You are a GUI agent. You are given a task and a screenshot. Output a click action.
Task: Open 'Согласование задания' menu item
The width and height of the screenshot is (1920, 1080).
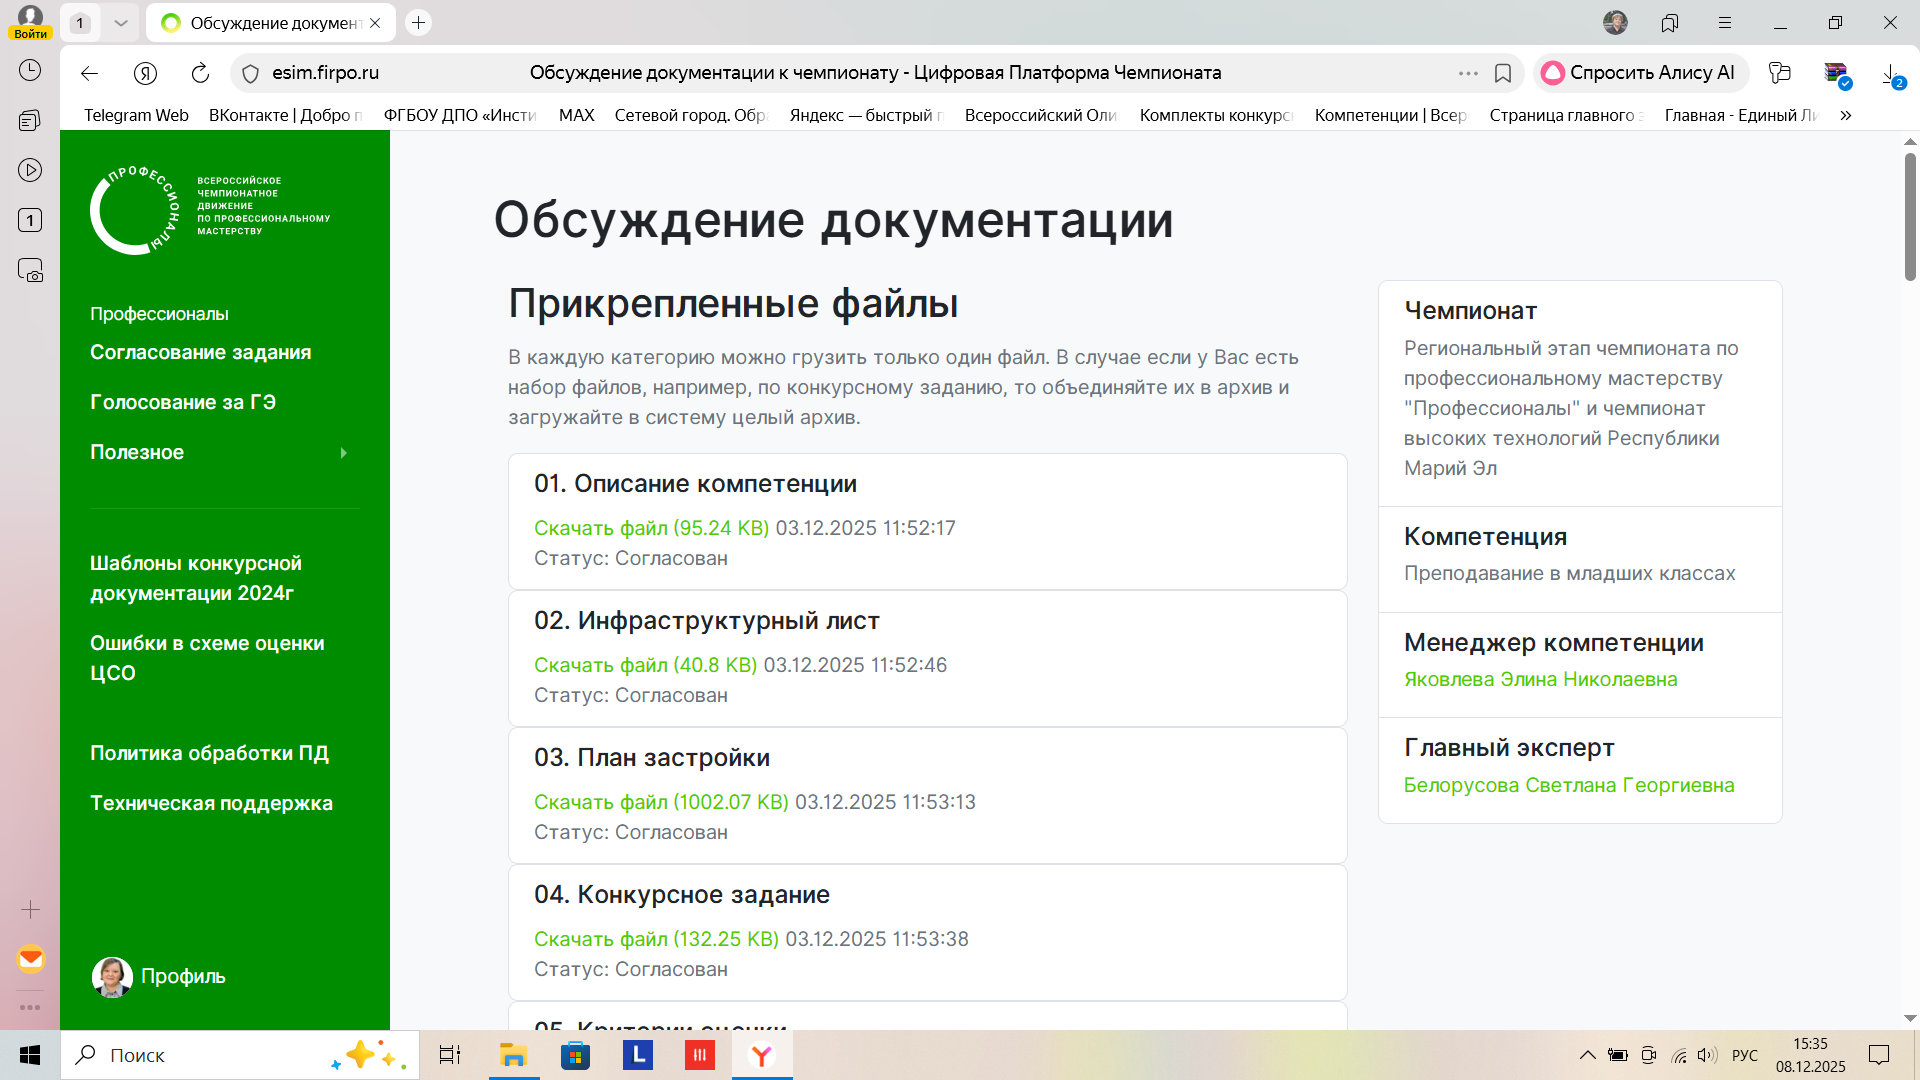(200, 352)
